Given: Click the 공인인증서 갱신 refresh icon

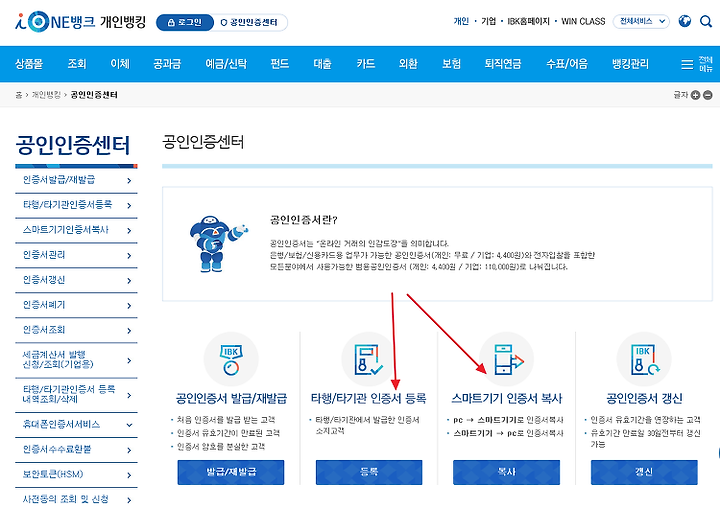Looking at the screenshot, I should coord(644,359).
